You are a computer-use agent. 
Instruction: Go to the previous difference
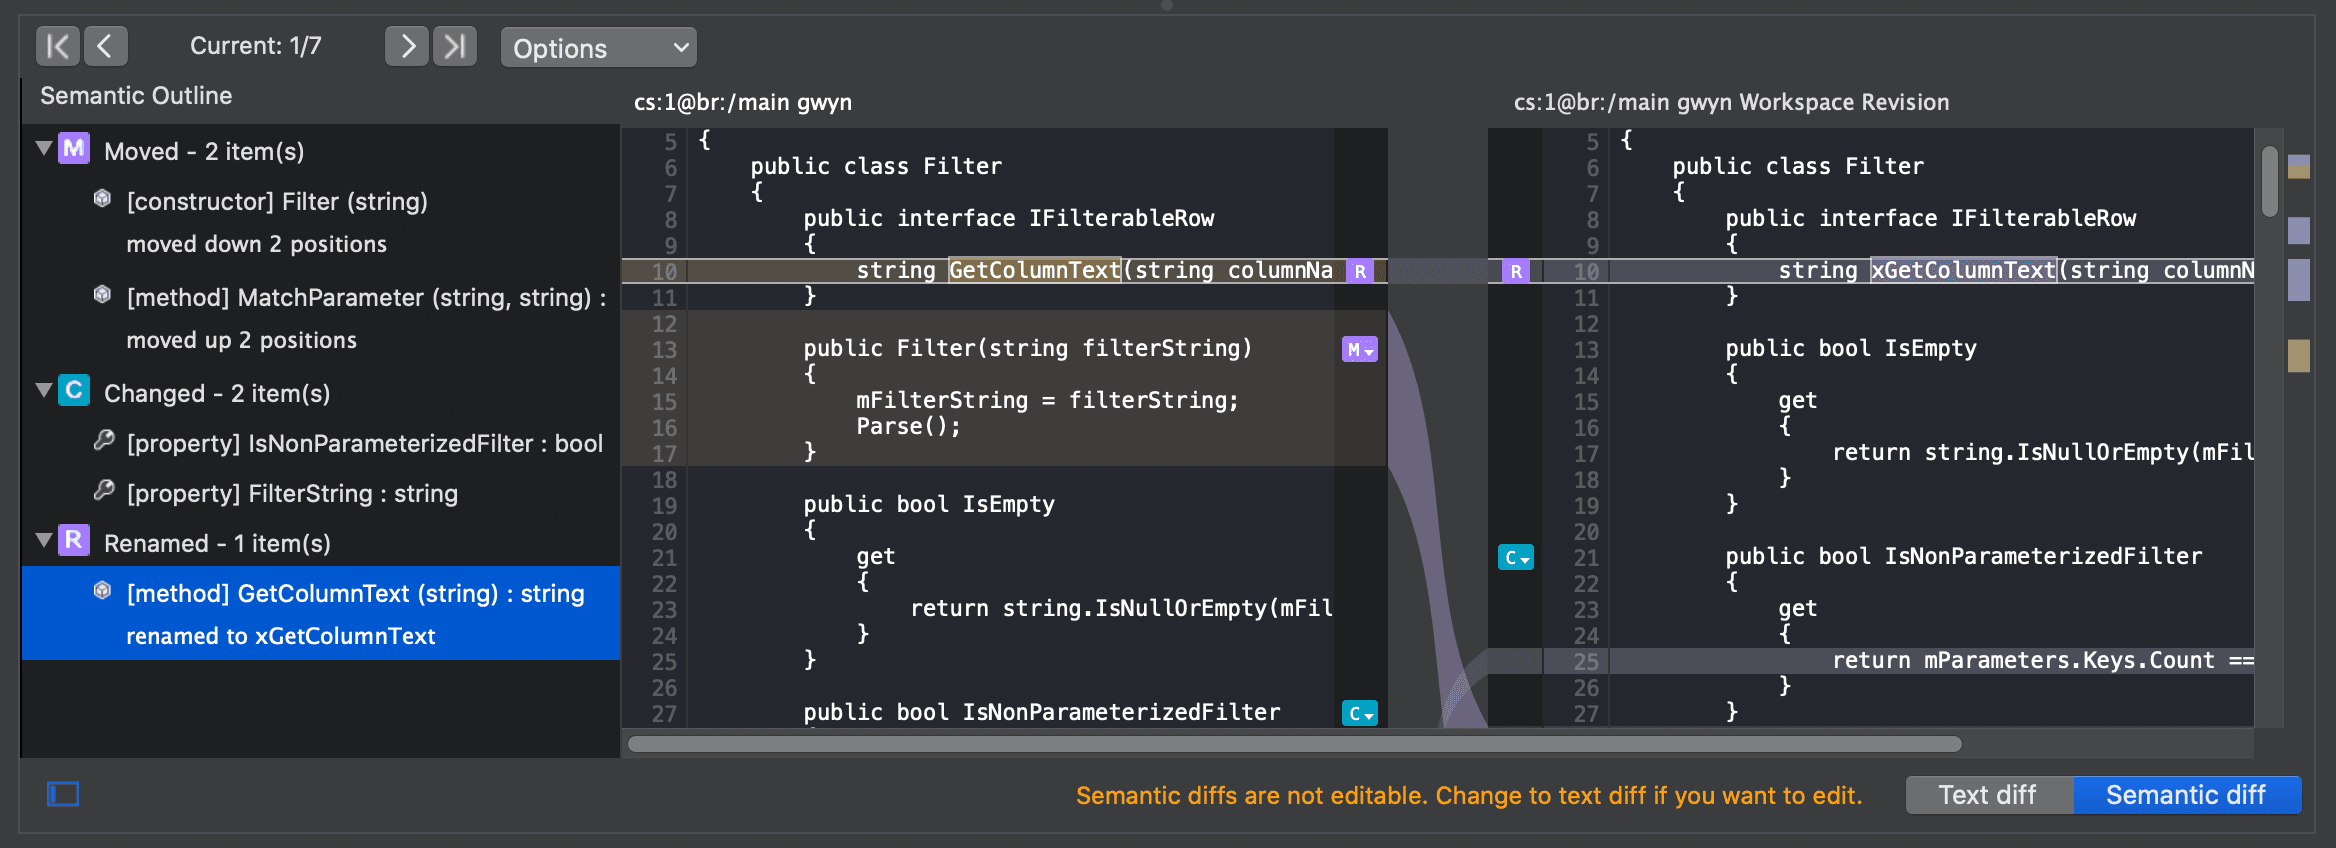(105, 46)
